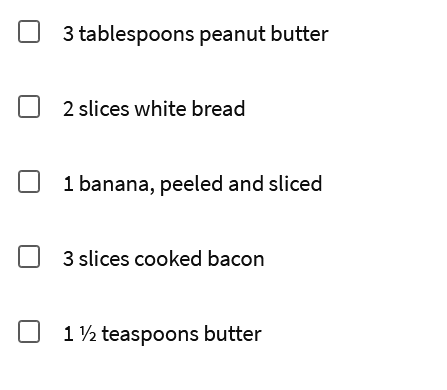This screenshot has height=390, width=447.
Task: Click the word 'sliced' after 'and'
Action: (295, 184)
